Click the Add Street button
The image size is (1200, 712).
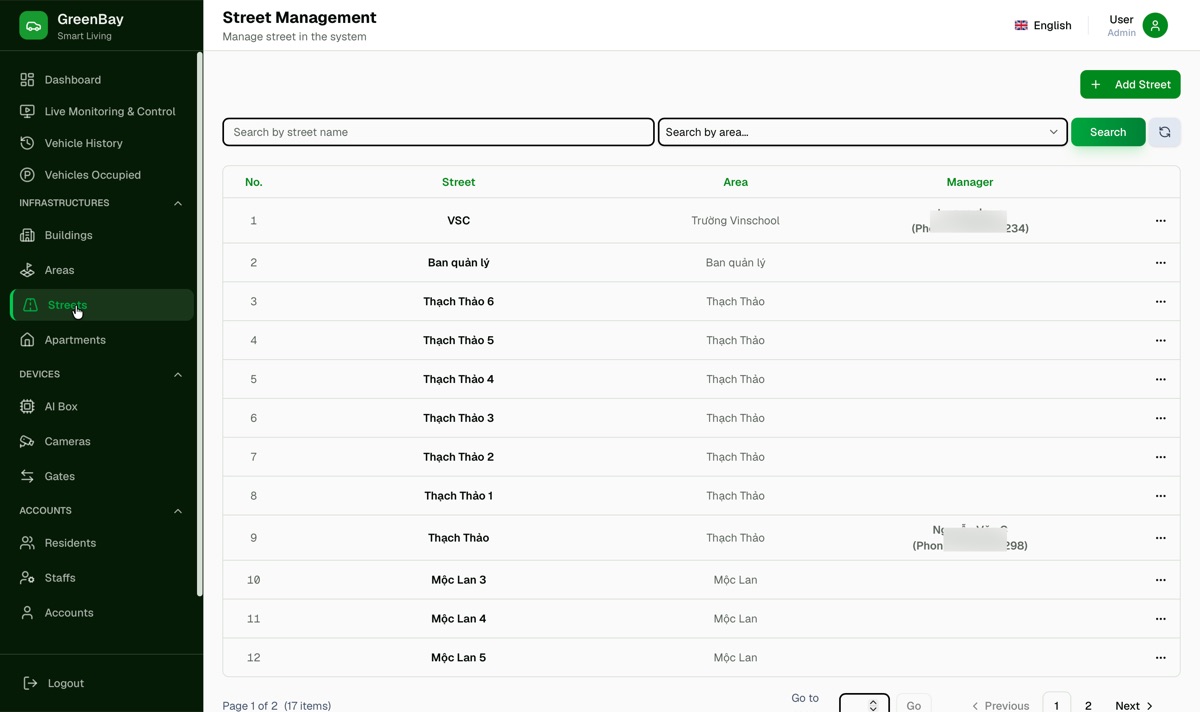1130,85
